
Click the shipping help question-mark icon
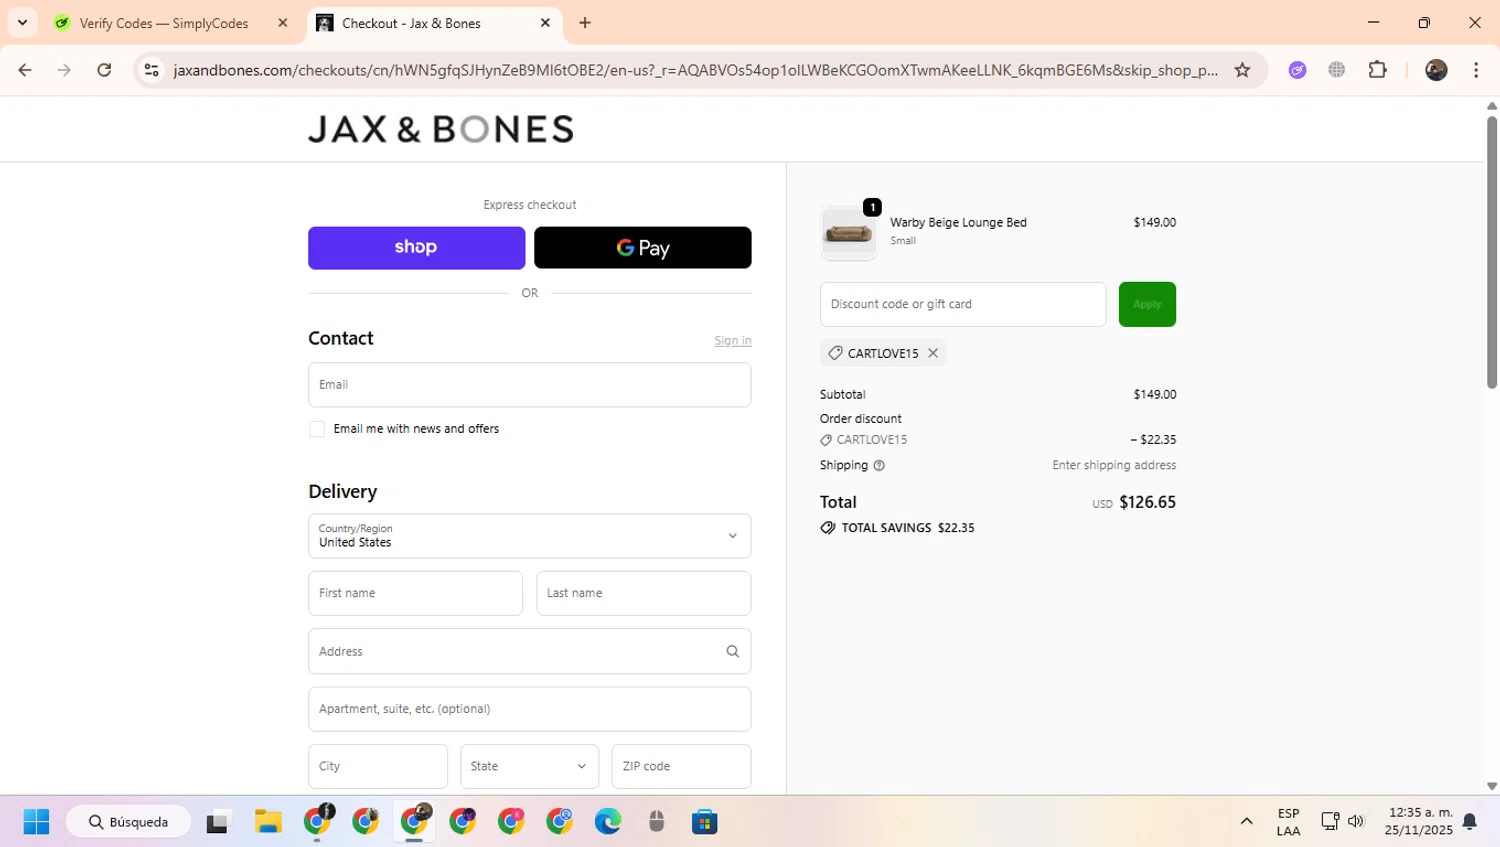[879, 466]
